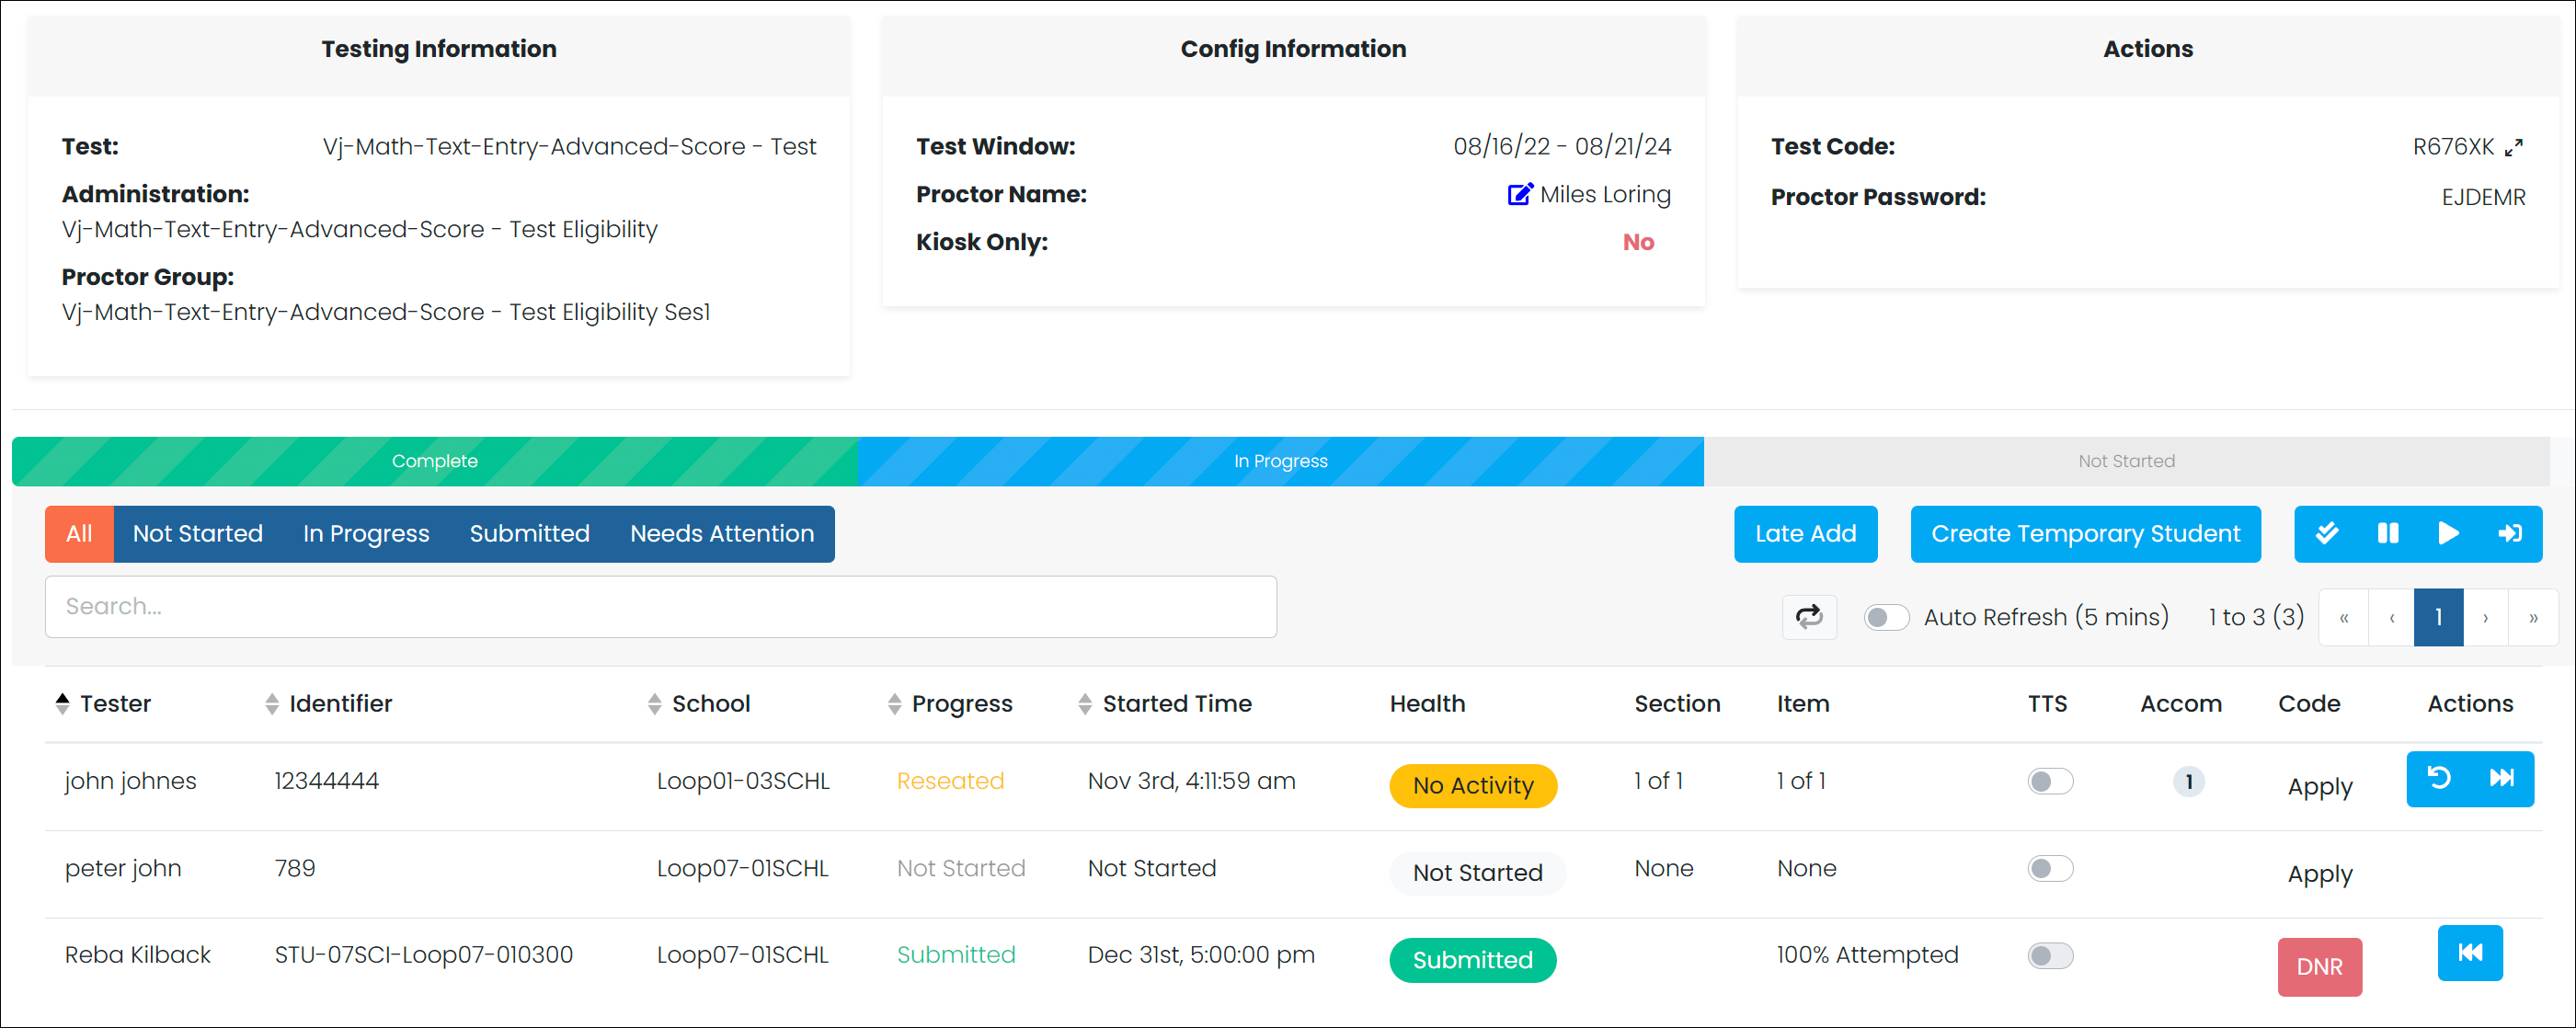
Task: Click the approve-all double checkmark icon
Action: pos(2326,533)
